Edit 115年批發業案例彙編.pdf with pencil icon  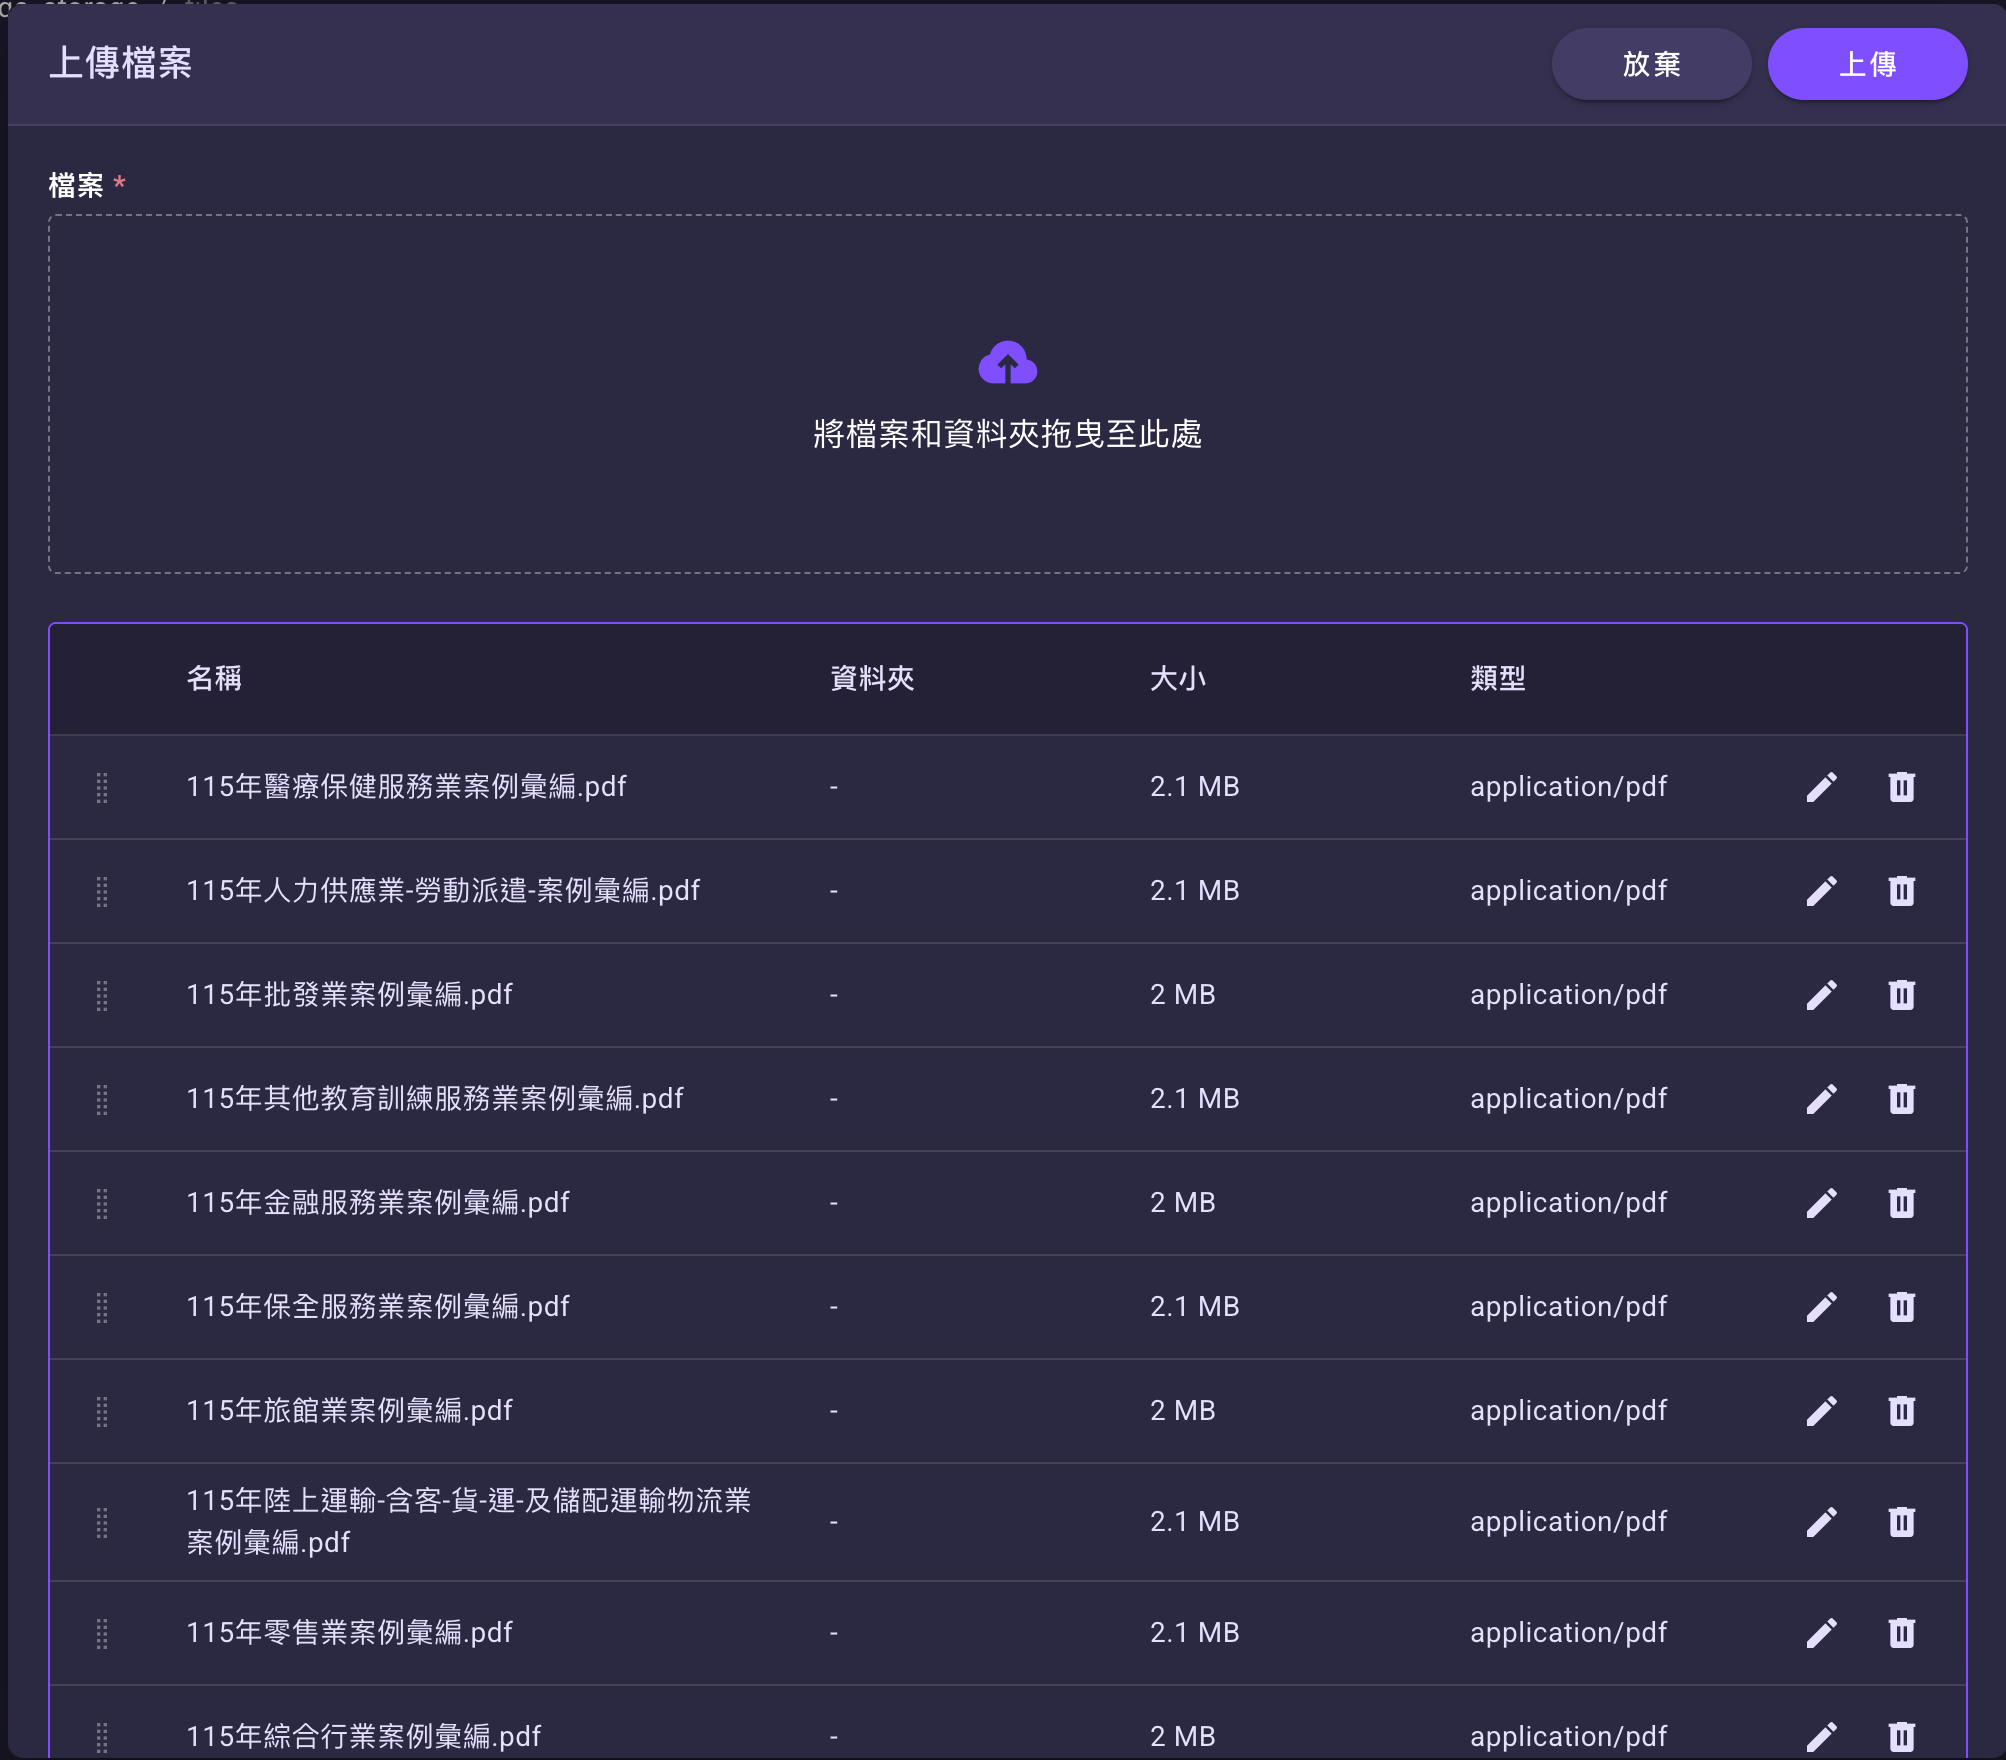[x=1821, y=995]
